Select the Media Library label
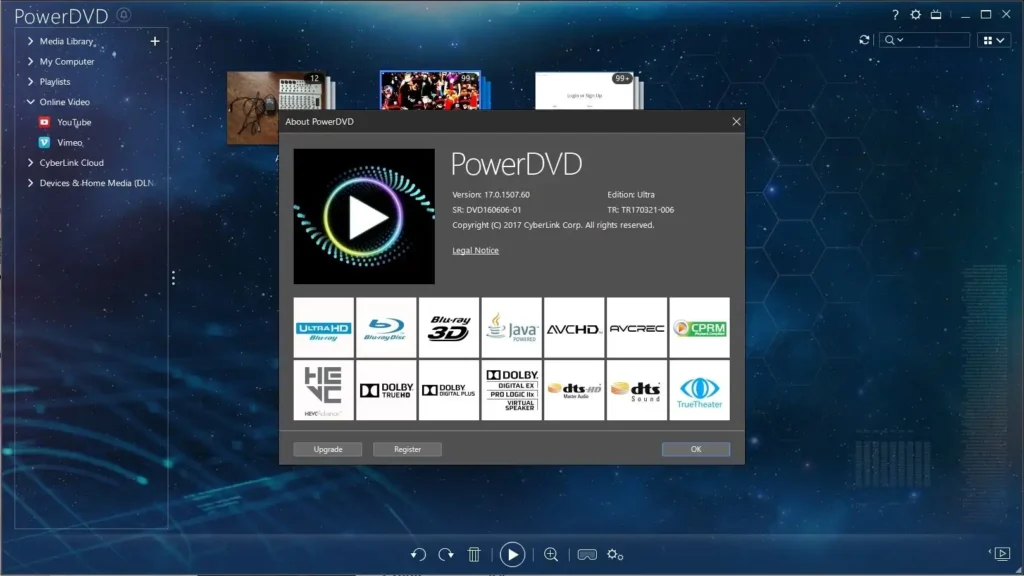The image size is (1024, 576). click(x=67, y=41)
